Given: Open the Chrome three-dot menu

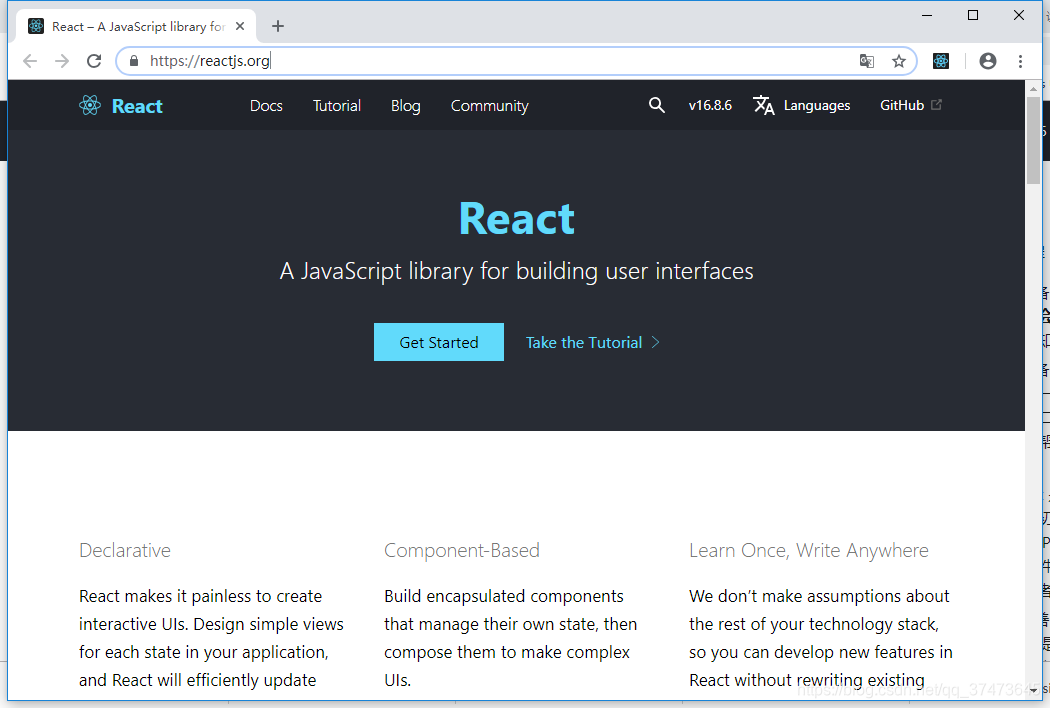Looking at the screenshot, I should [1020, 61].
